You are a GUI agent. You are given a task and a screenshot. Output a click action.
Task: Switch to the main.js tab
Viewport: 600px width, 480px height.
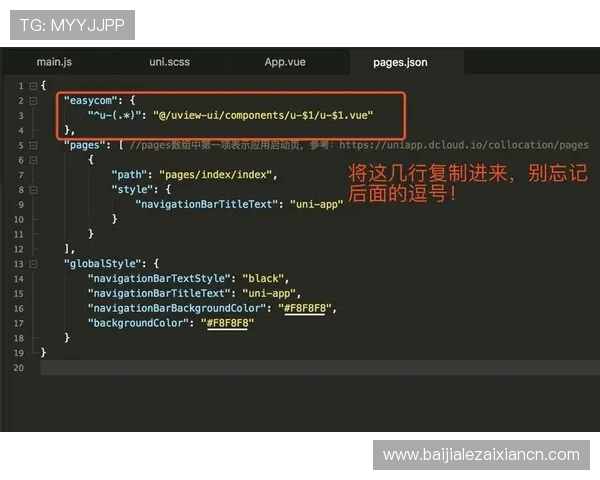[54, 62]
